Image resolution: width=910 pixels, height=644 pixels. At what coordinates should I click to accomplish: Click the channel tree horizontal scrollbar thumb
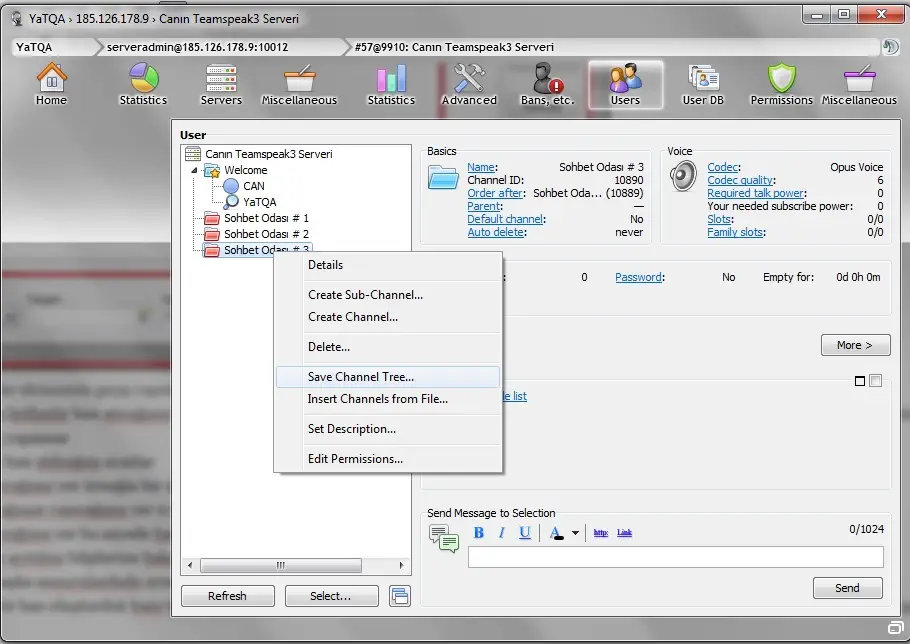click(281, 566)
